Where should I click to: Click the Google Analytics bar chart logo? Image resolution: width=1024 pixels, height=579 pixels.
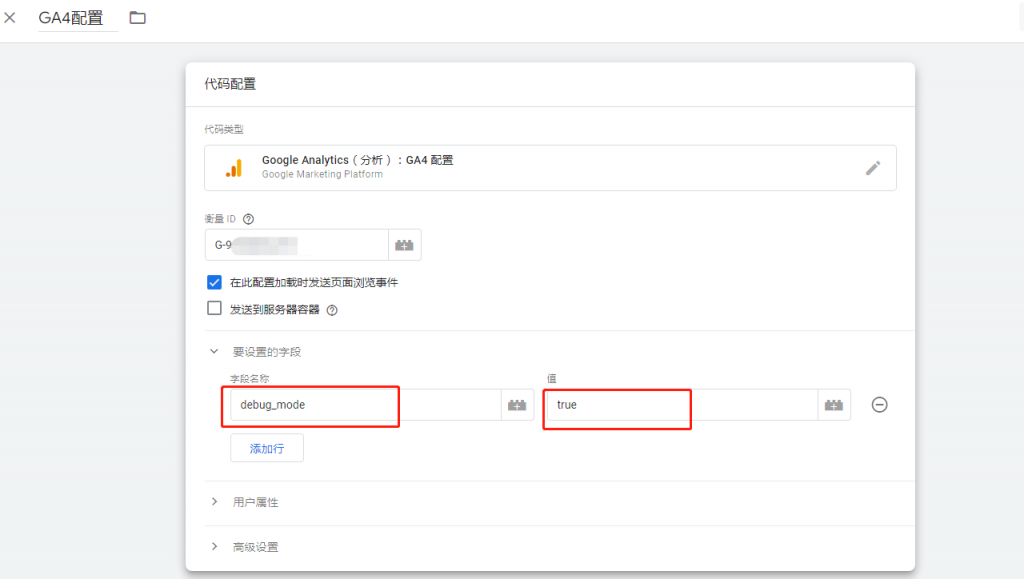coord(234,168)
